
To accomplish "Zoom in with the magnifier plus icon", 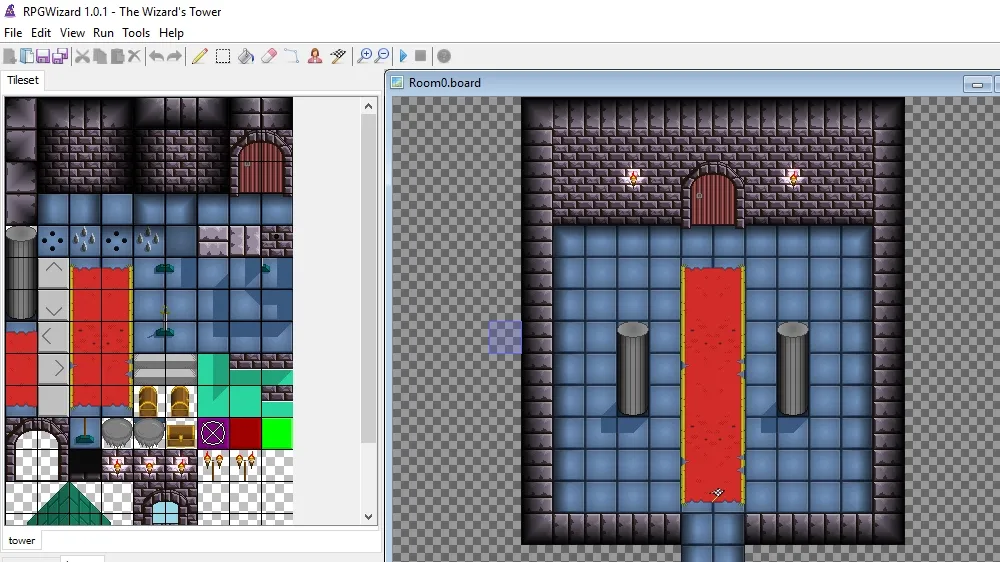I will (x=364, y=56).
